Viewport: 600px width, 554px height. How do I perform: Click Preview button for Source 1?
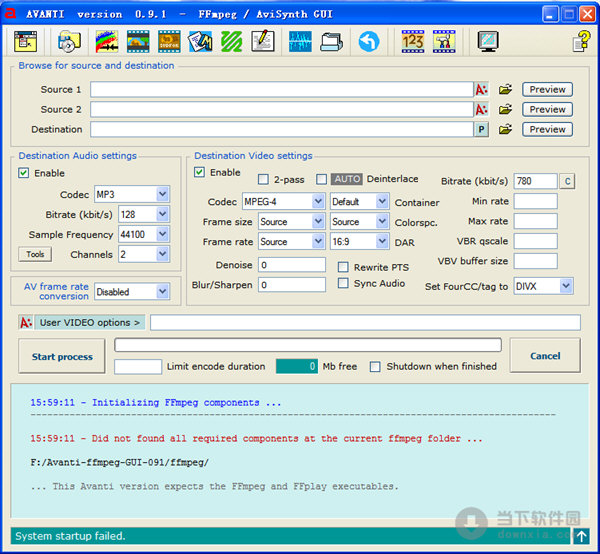[x=547, y=90]
